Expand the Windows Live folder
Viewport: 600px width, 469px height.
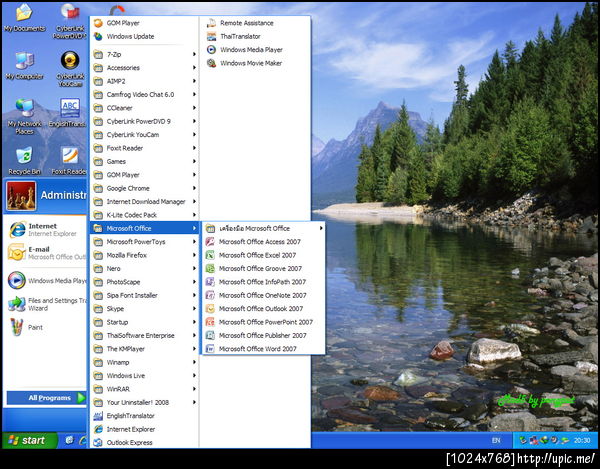click(x=145, y=375)
